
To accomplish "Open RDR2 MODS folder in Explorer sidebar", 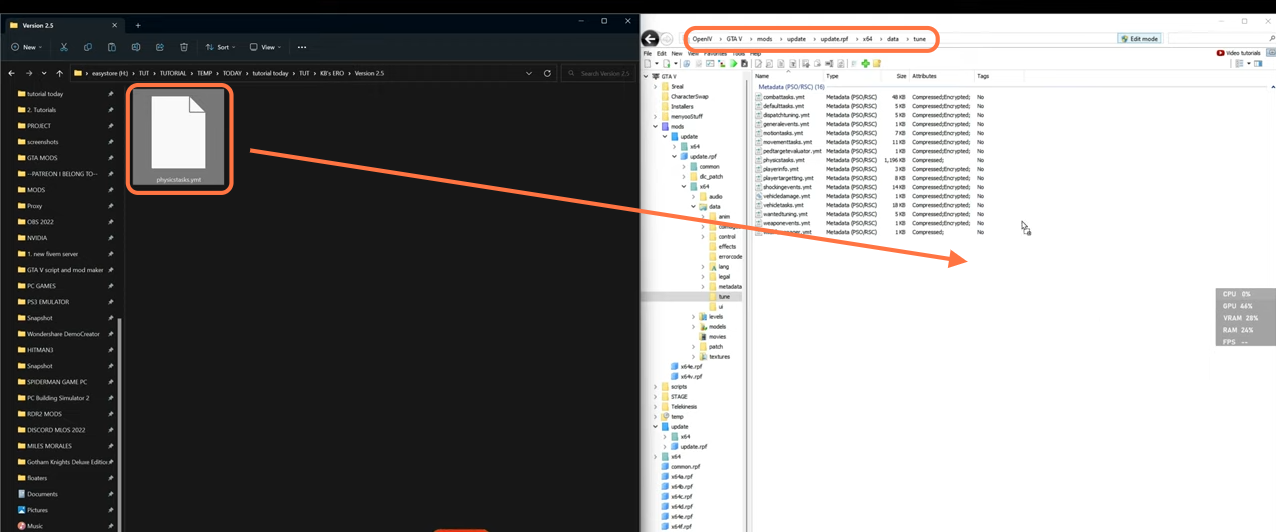I will tap(44, 414).
